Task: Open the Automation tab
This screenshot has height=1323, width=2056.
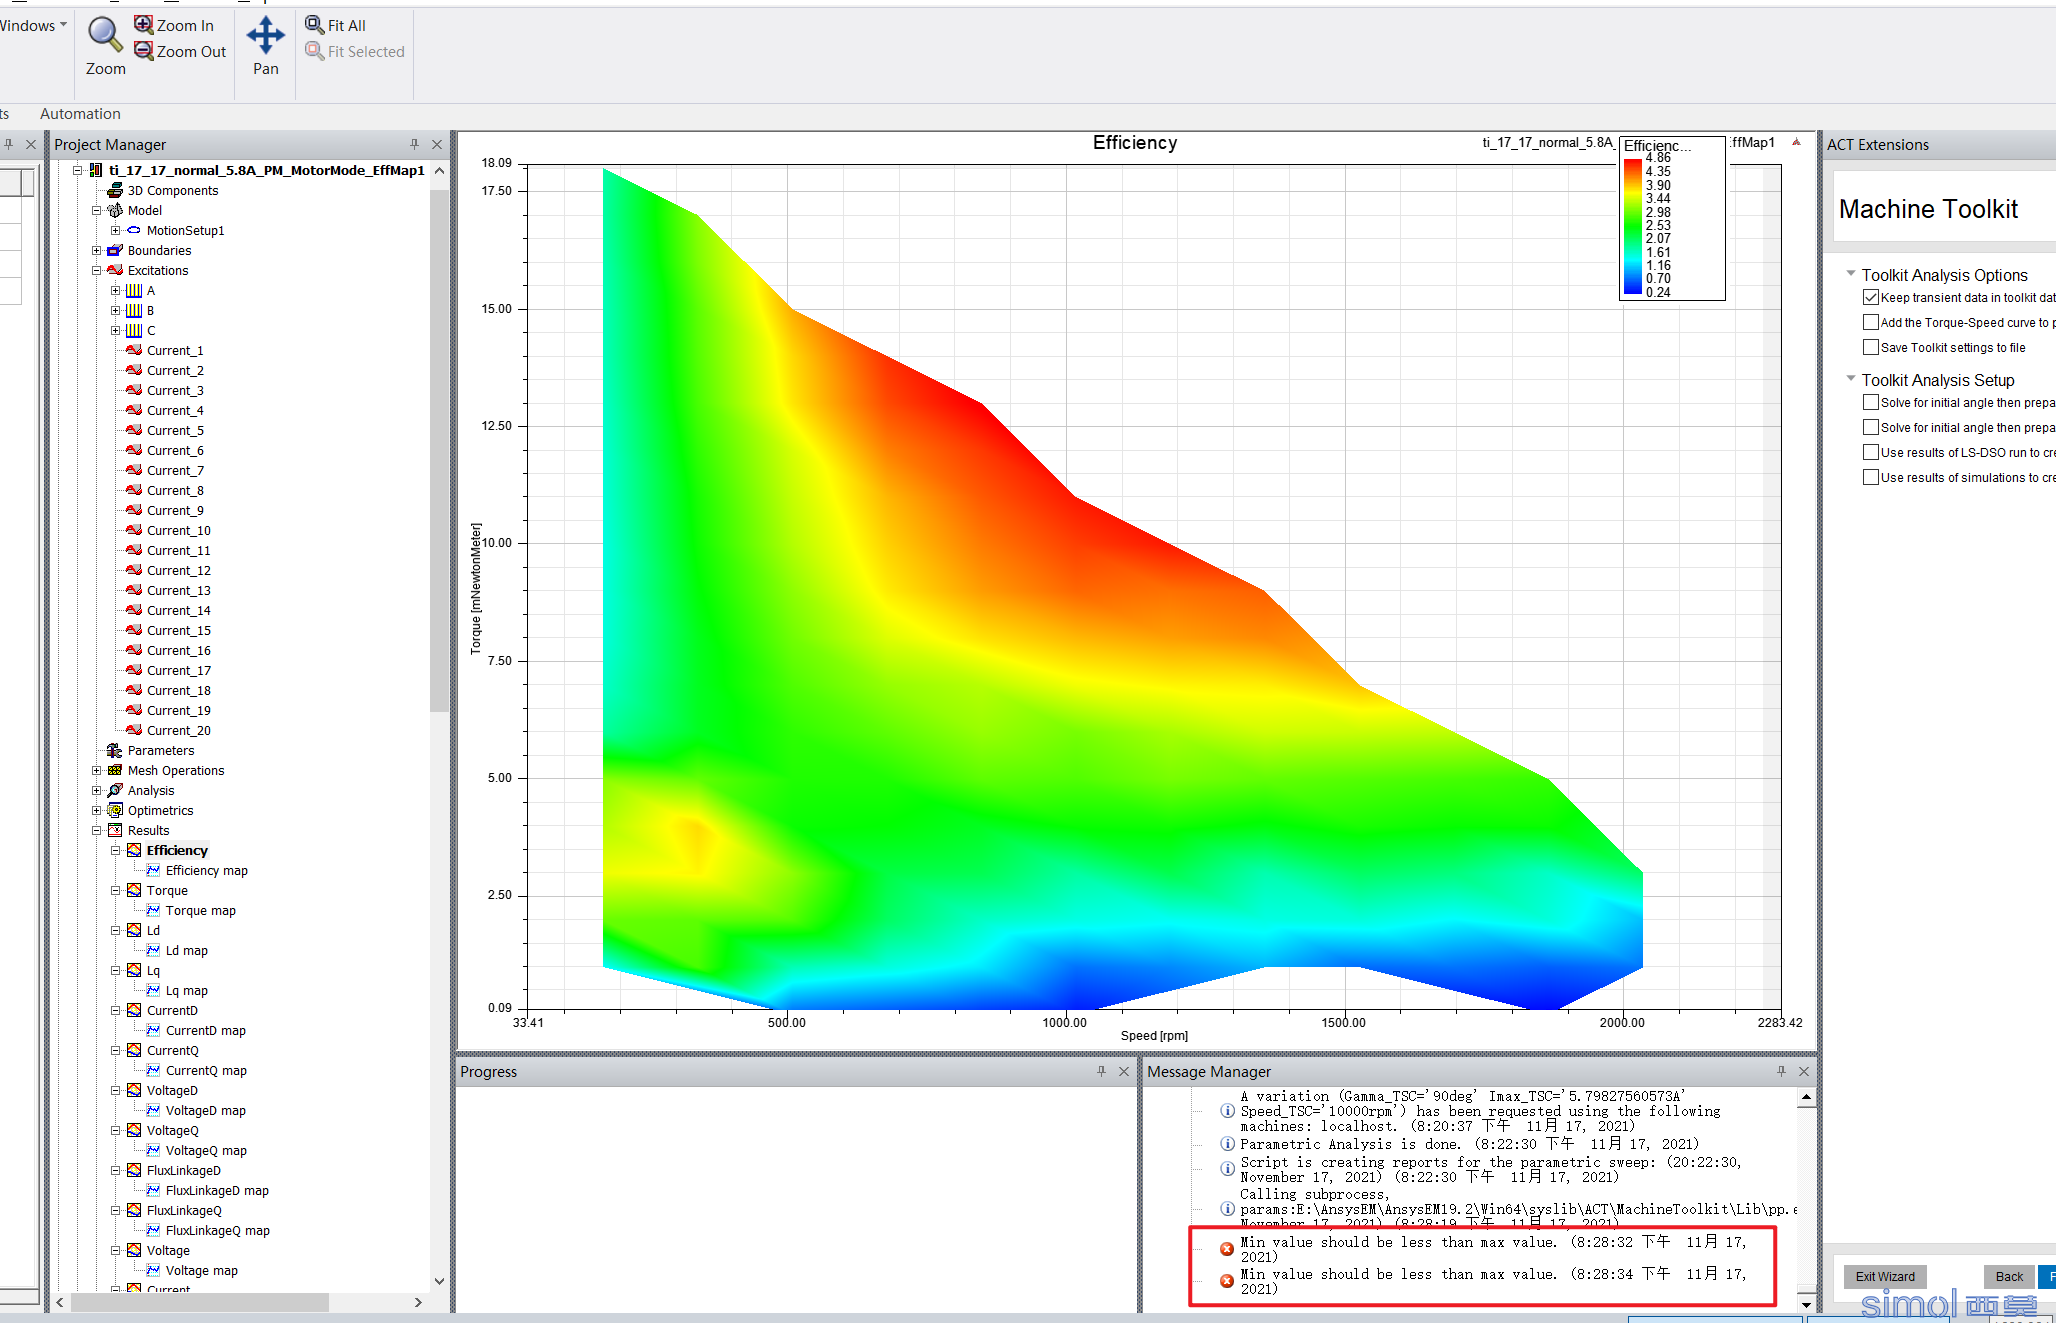Action: [80, 114]
